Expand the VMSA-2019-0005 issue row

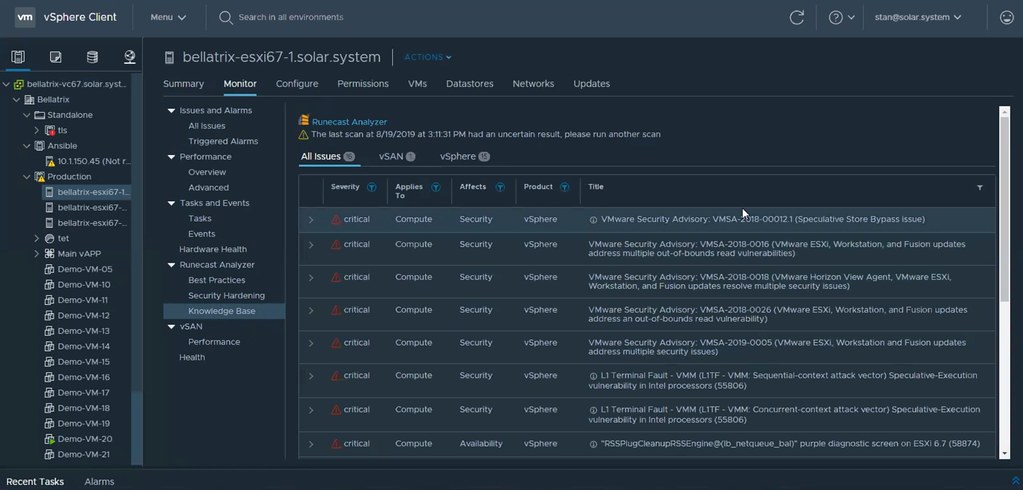[311, 343]
